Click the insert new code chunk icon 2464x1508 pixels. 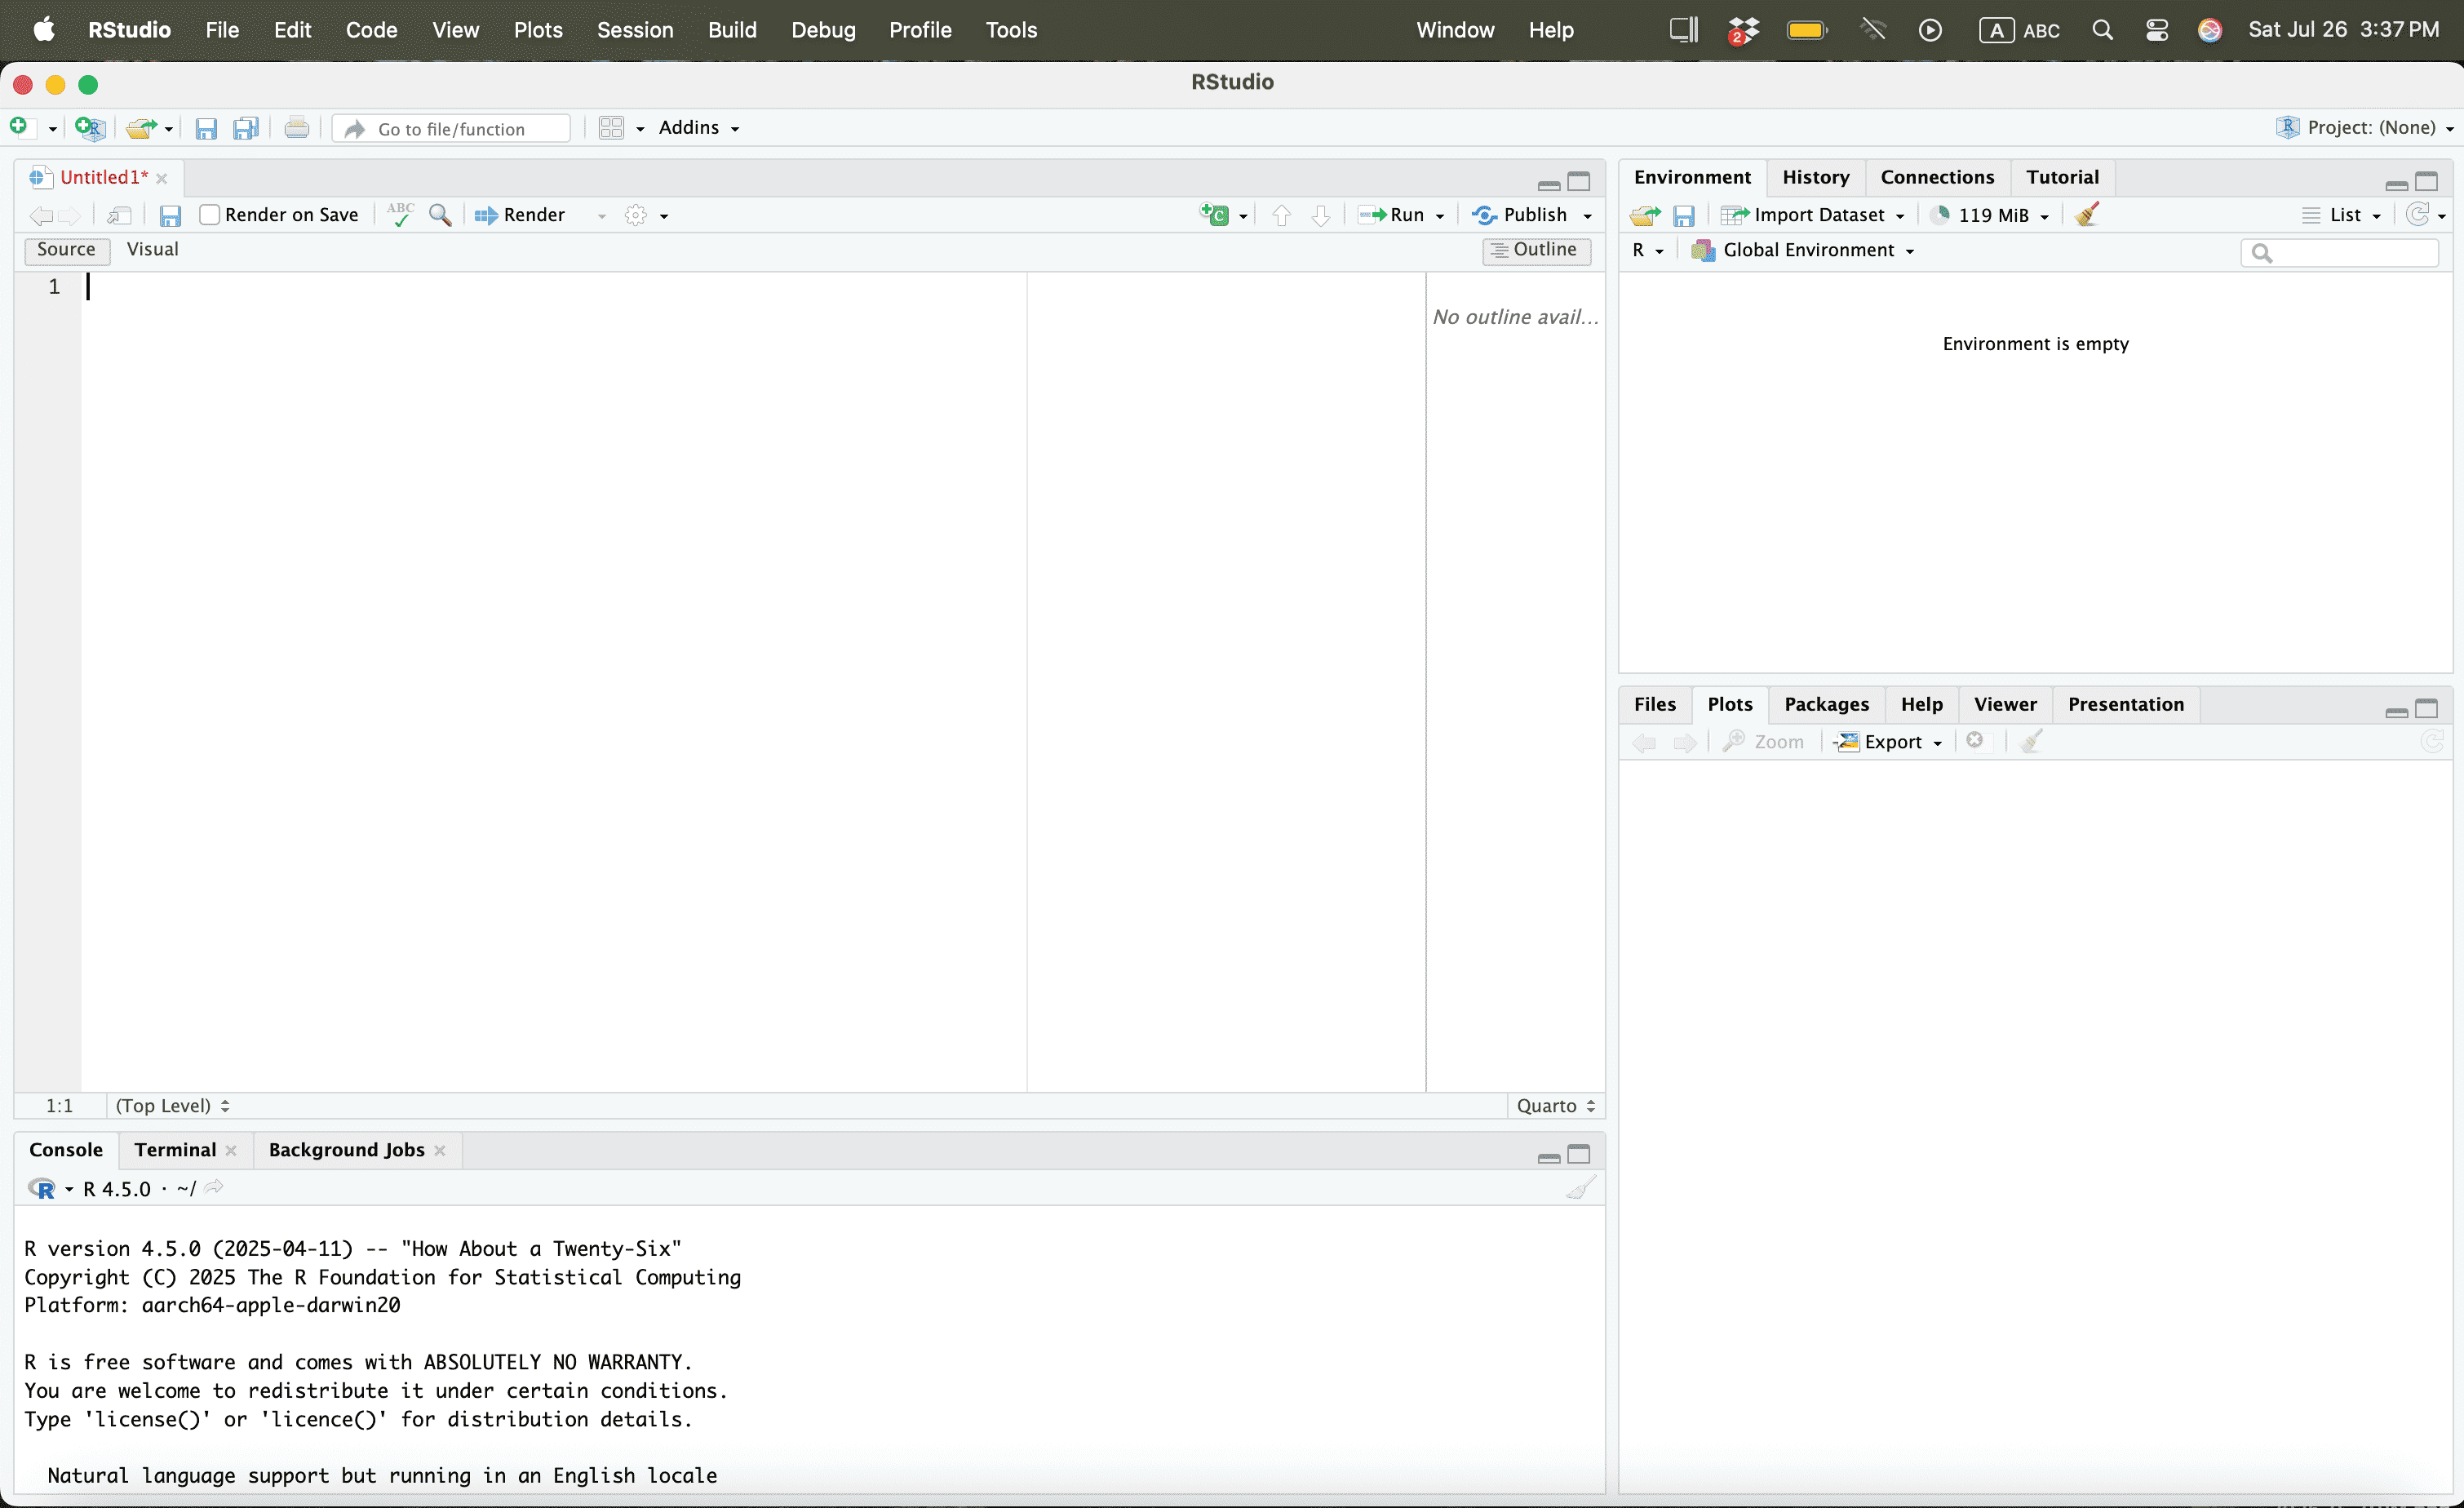[1215, 215]
